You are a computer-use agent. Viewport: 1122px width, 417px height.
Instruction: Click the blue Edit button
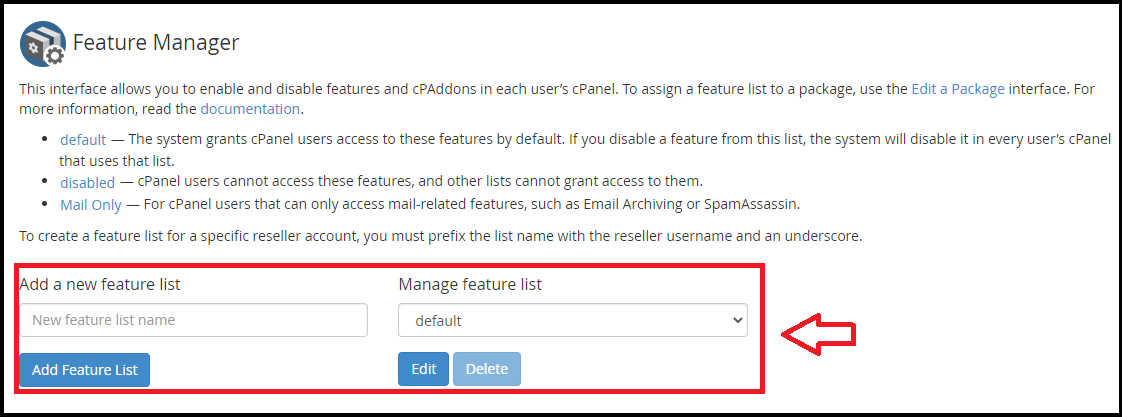point(424,369)
